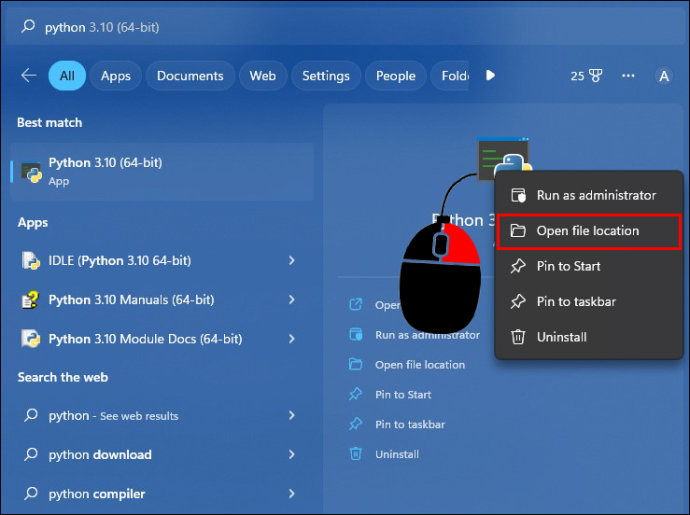The height and width of the screenshot is (515, 690).
Task: Click the account avatar letter A
Action: pos(664,76)
